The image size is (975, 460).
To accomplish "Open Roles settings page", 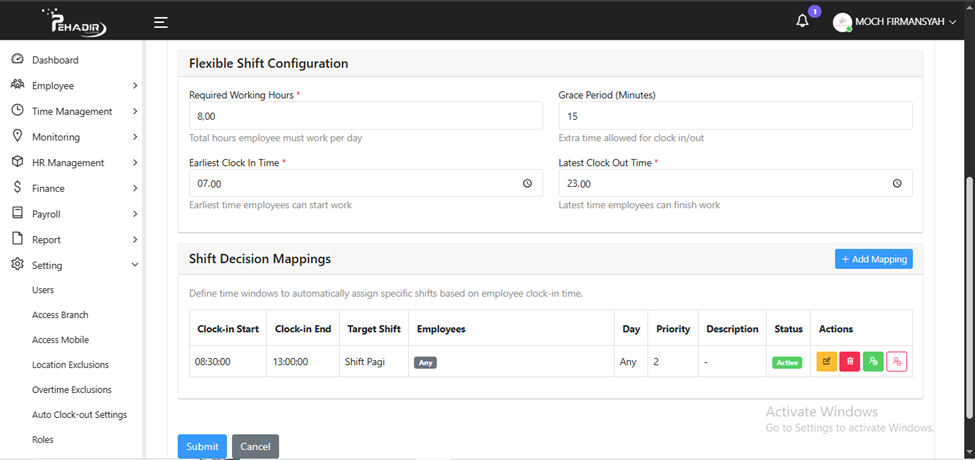I will tap(43, 439).
